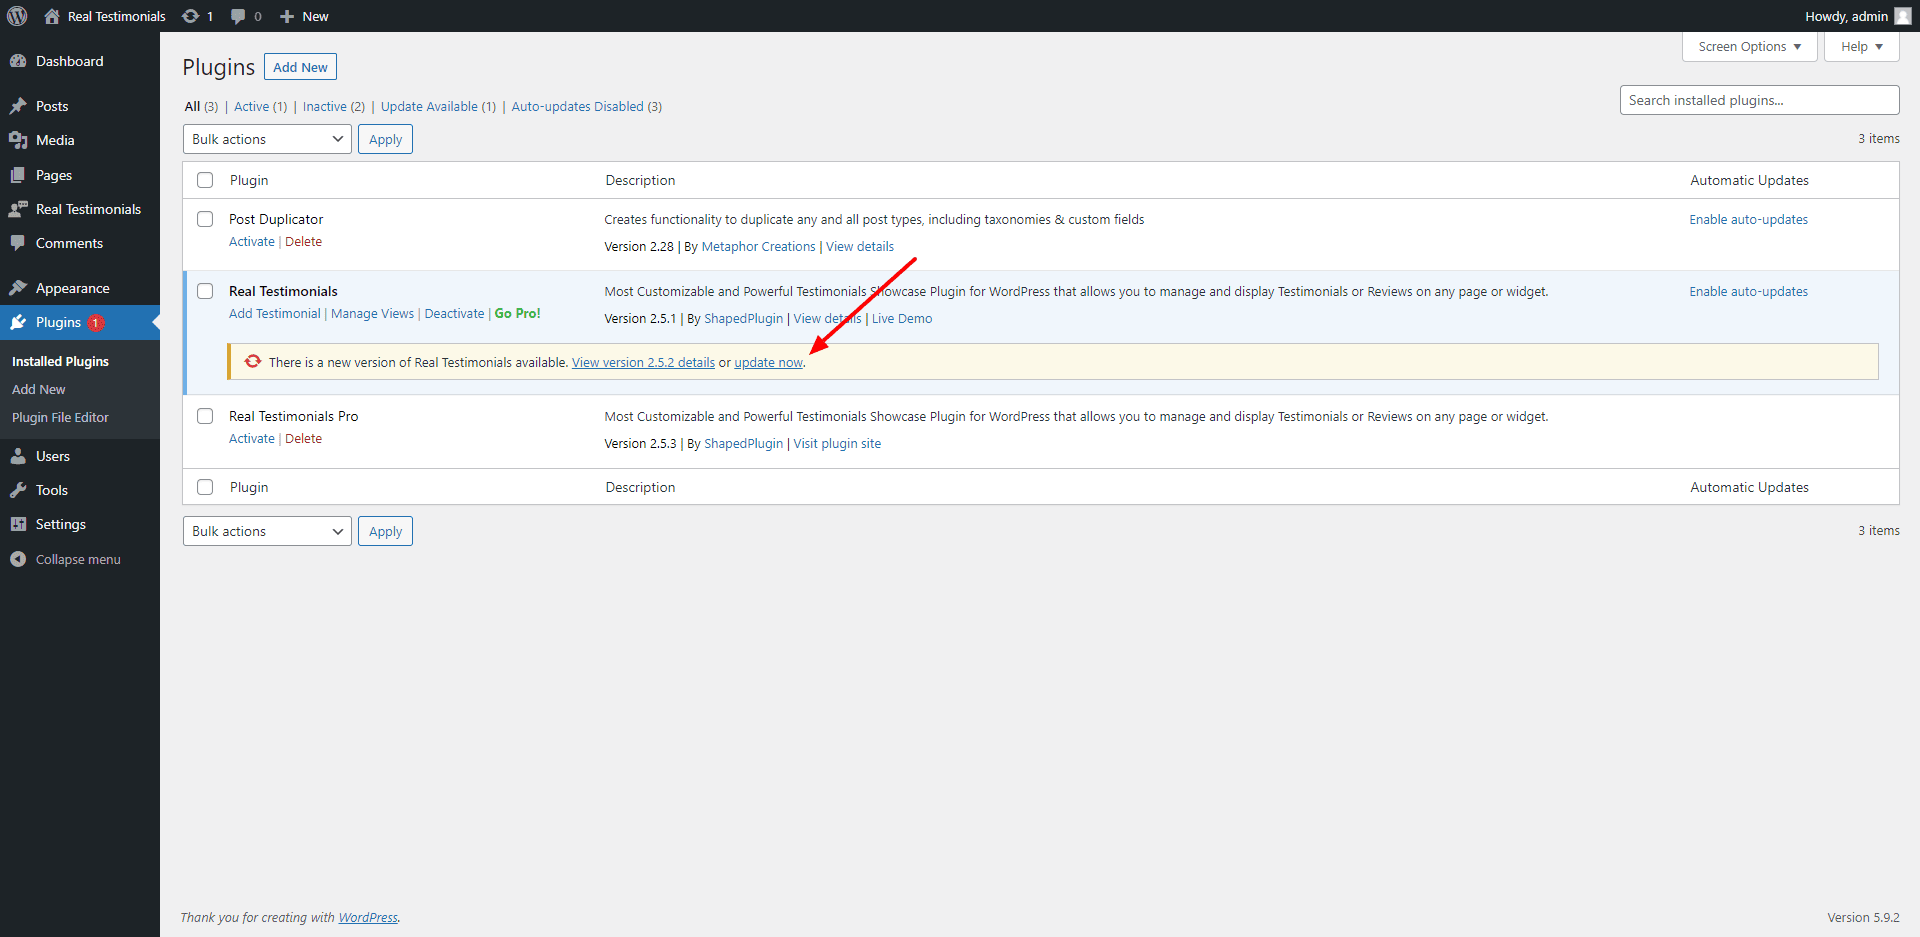The image size is (1920, 937).
Task: Toggle select-all checkbox in table header
Action: 205,180
